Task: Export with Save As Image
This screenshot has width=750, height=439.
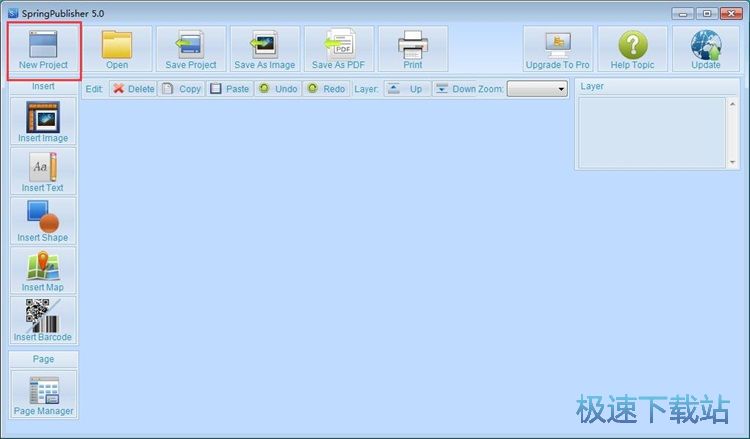Action: pyautogui.click(x=265, y=49)
